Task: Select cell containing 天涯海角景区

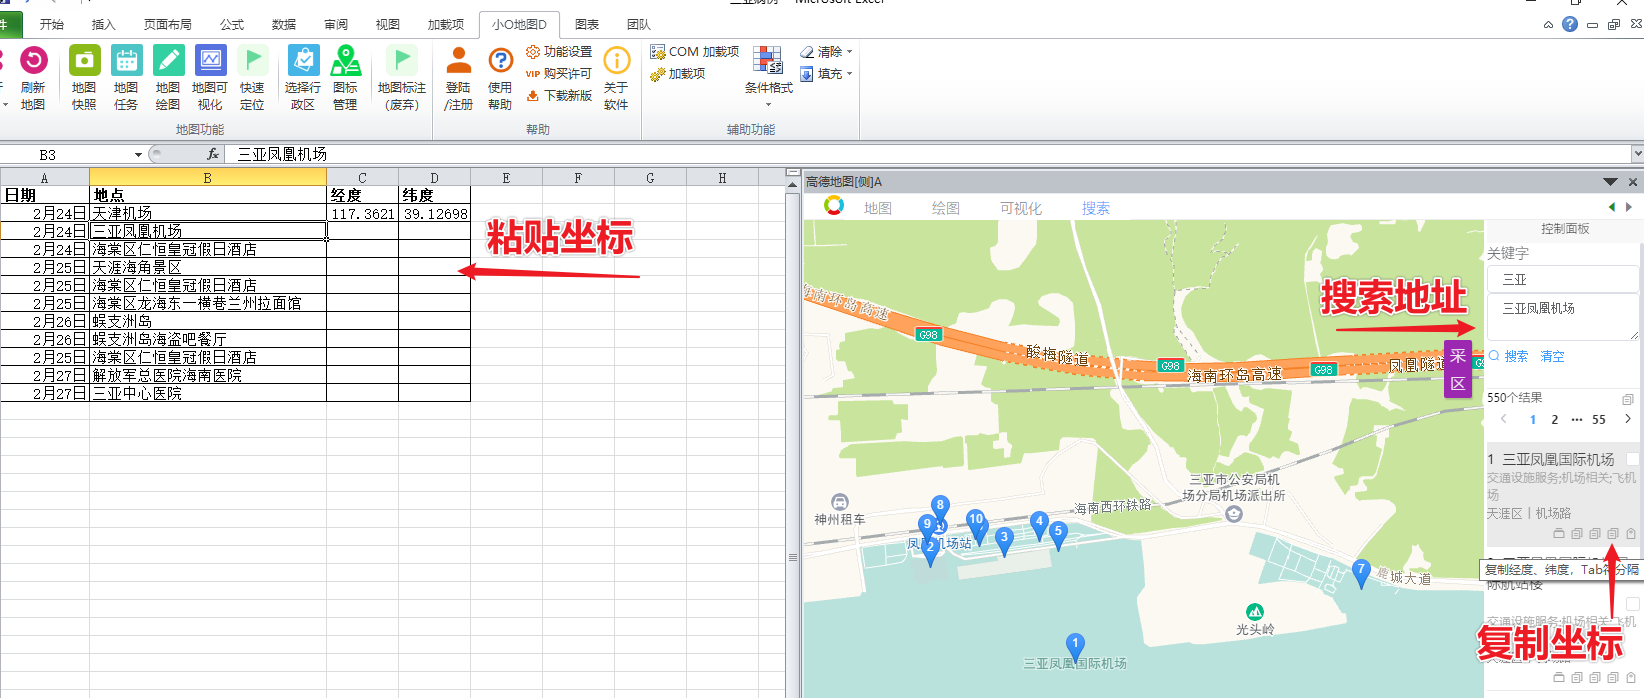Action: coord(208,268)
